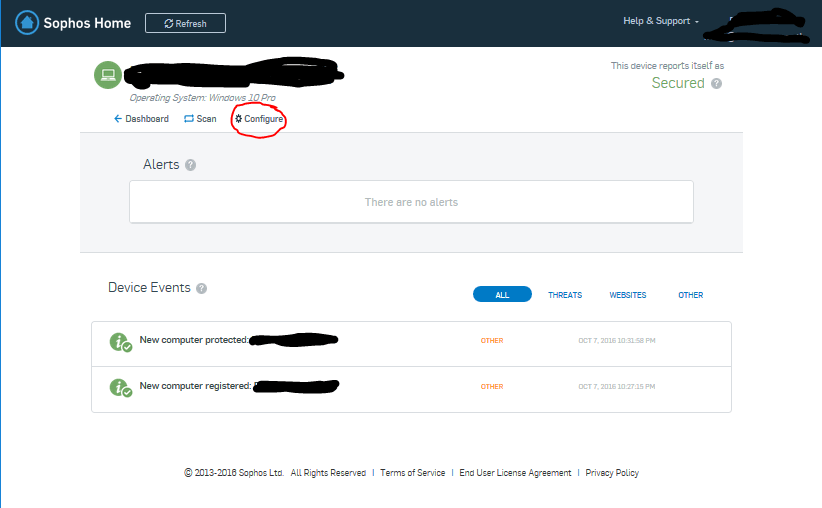Click the This device reports itself as text
The image size is (822, 508).
pyautogui.click(x=667, y=66)
